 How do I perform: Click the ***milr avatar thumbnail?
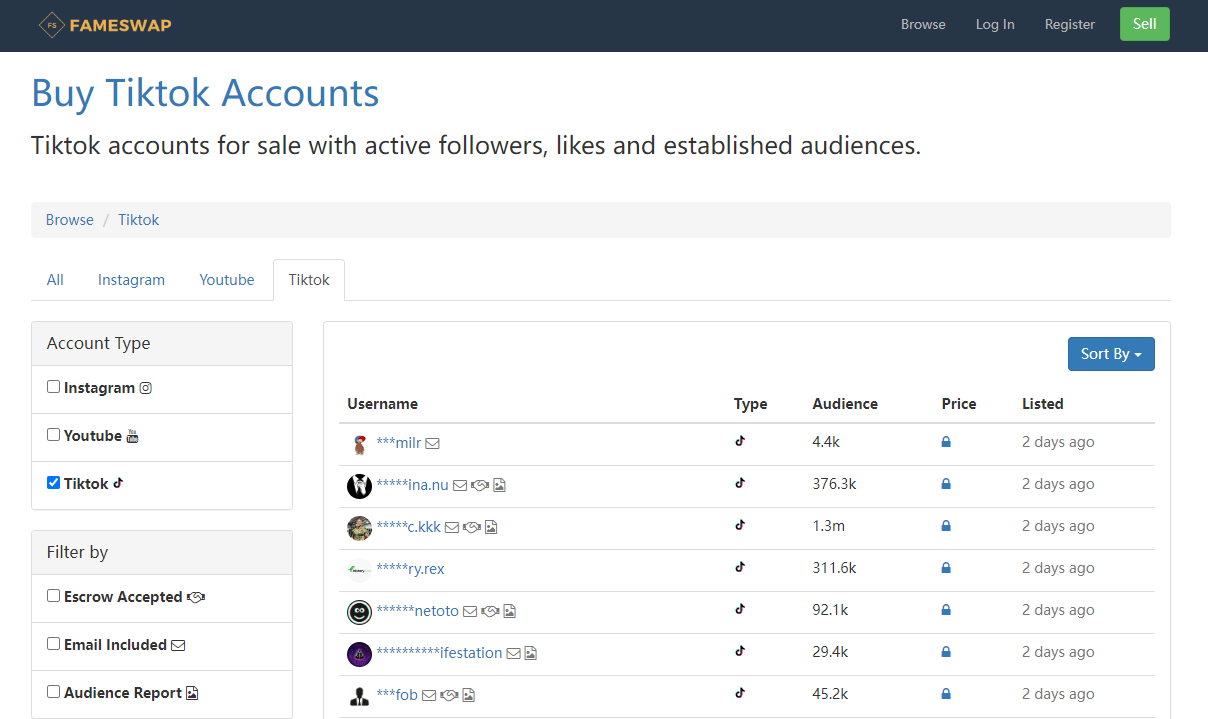tap(359, 444)
